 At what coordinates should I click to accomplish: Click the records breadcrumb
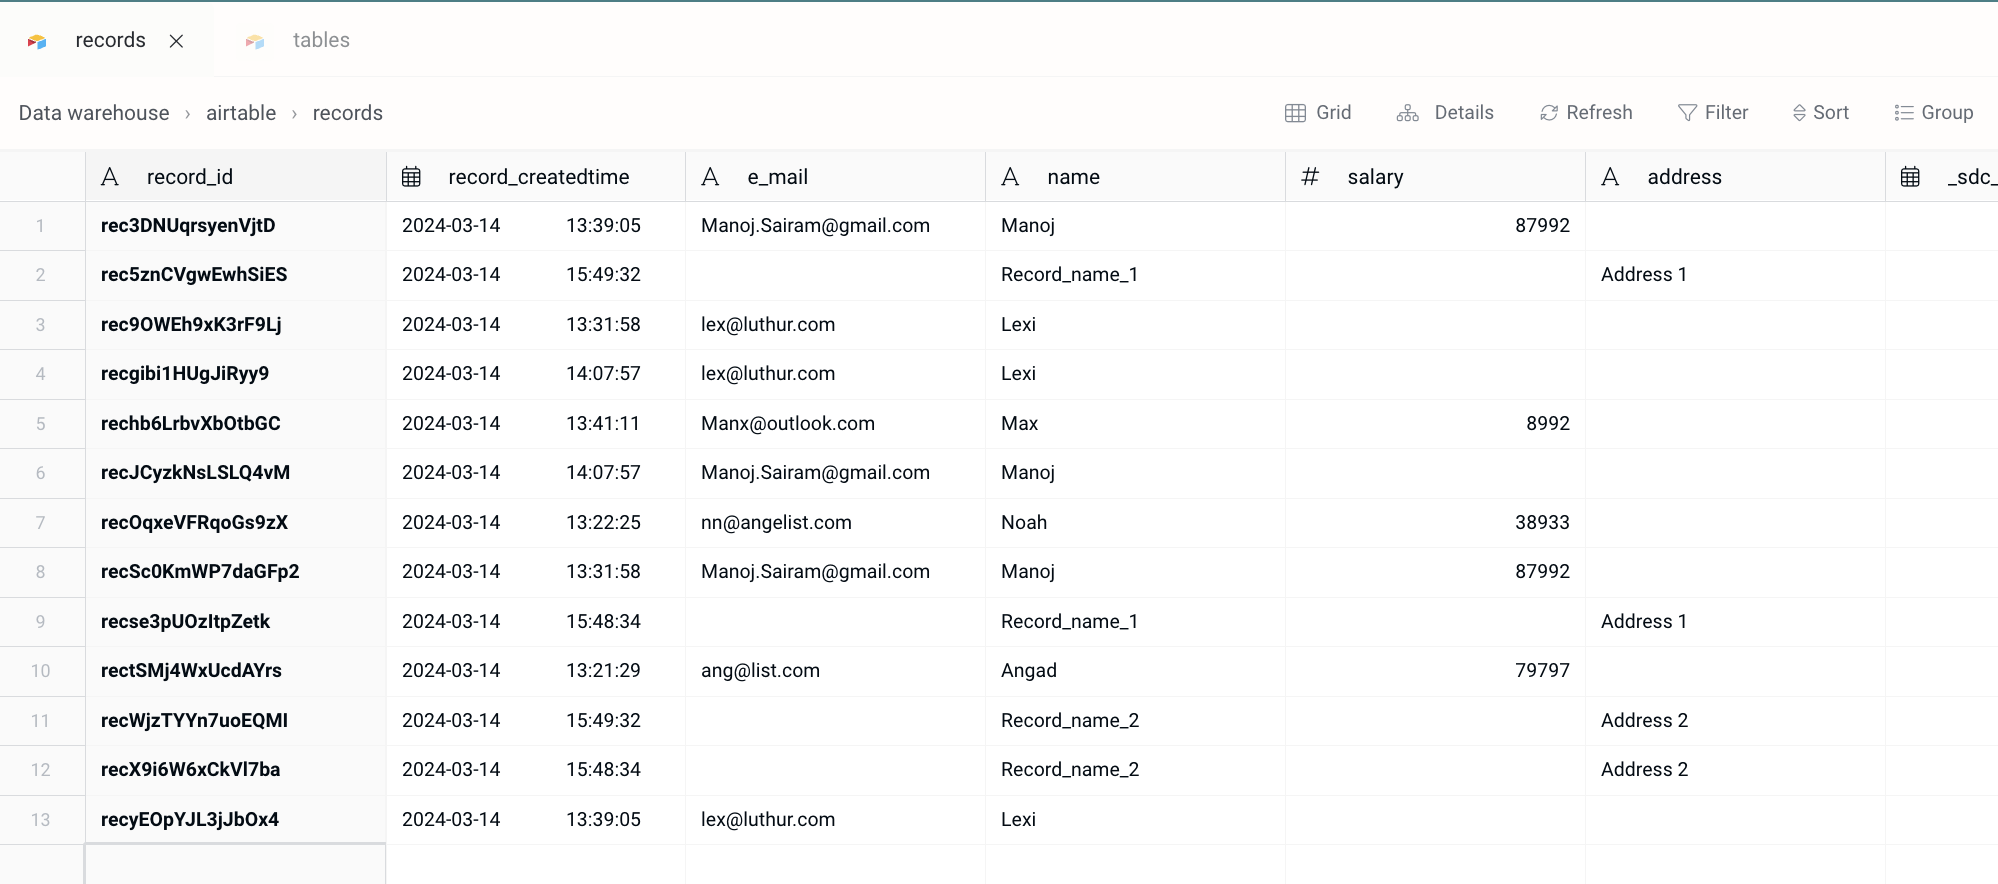[x=347, y=113]
